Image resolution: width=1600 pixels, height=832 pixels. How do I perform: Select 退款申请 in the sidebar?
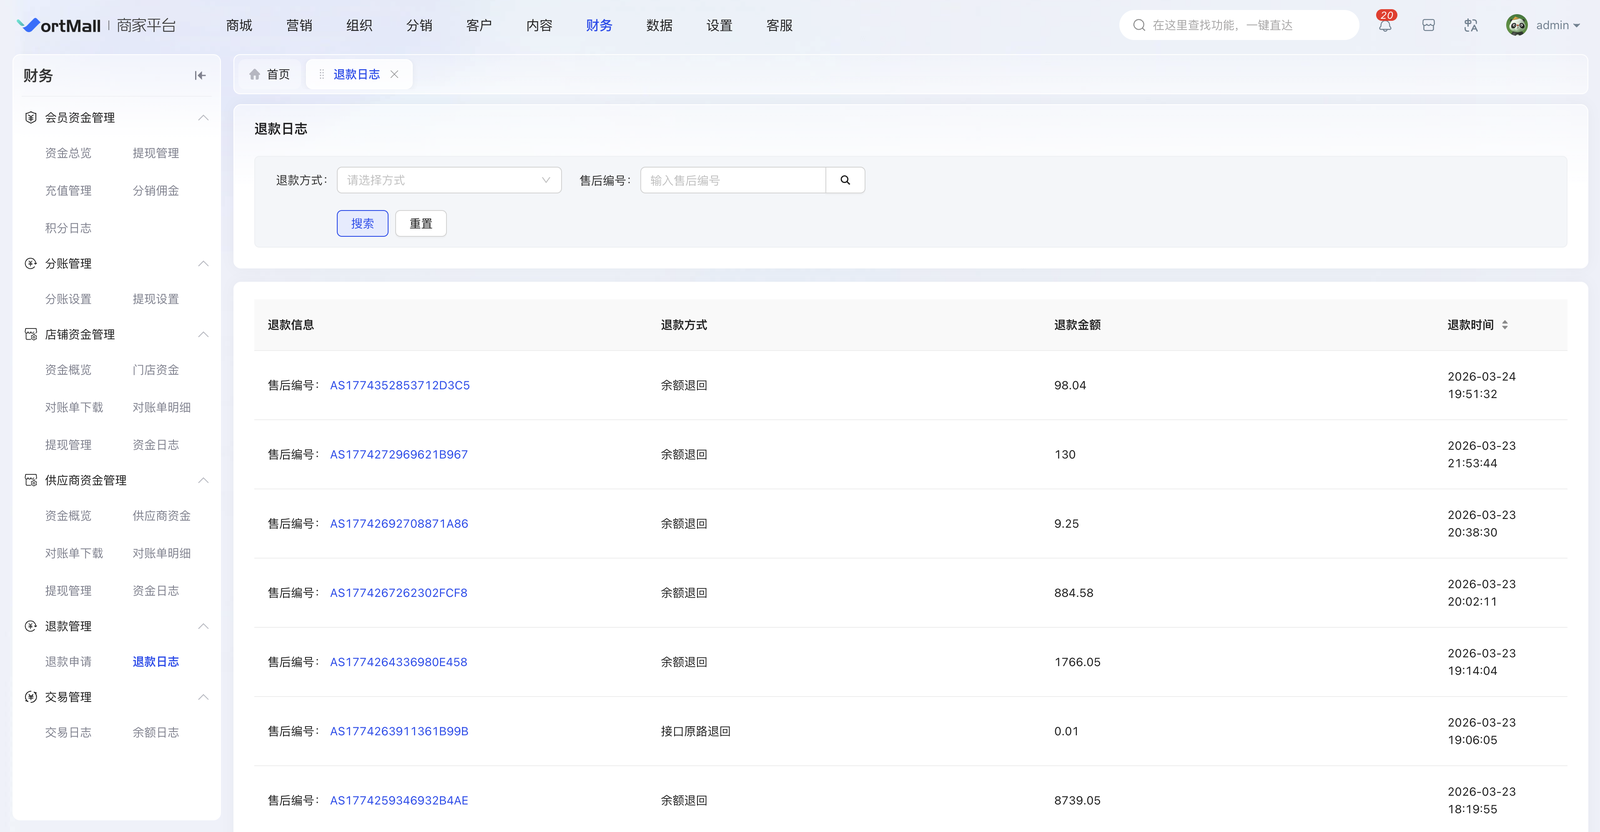pyautogui.click(x=68, y=662)
